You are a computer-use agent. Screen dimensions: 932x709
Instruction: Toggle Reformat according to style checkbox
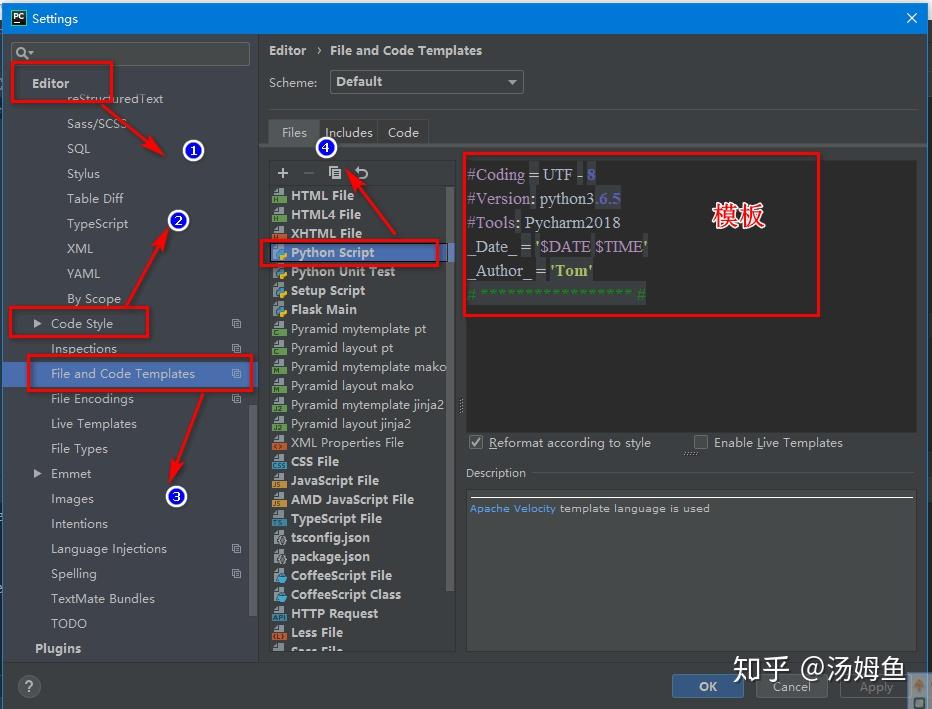(x=476, y=442)
